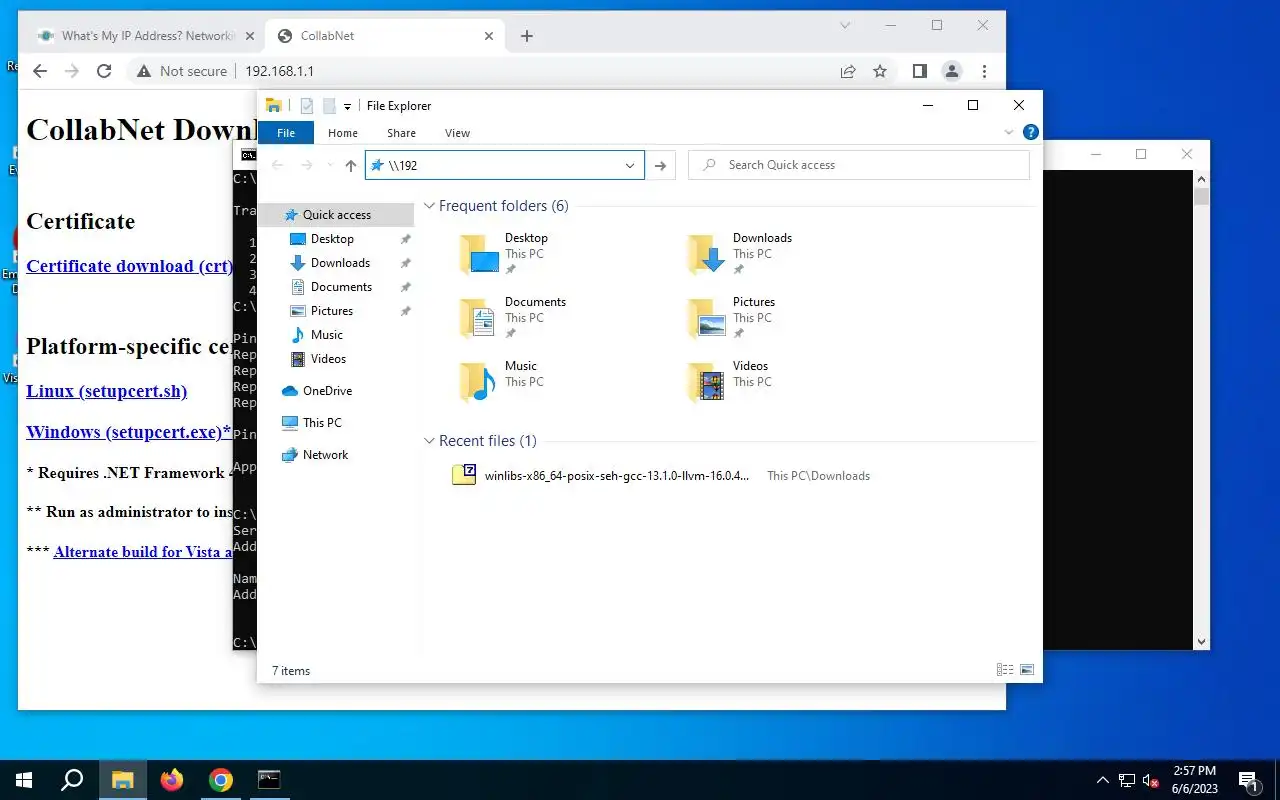Show hidden system tray icons
The width and height of the screenshot is (1280, 800).
(1103, 780)
